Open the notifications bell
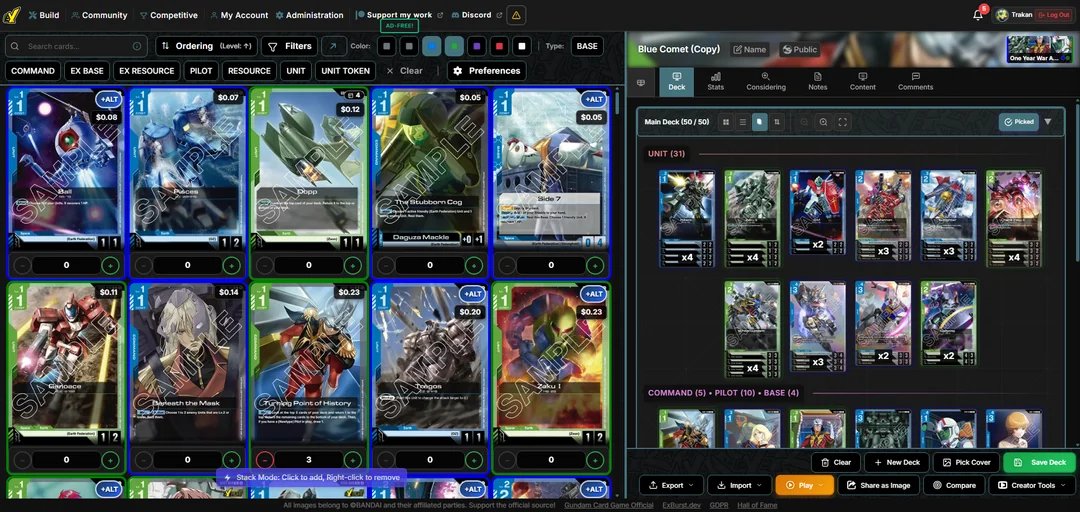This screenshot has width=1080, height=512. click(977, 15)
